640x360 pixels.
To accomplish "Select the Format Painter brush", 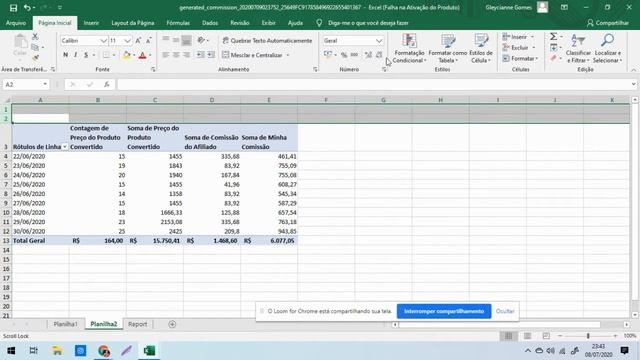I will point(36,58).
